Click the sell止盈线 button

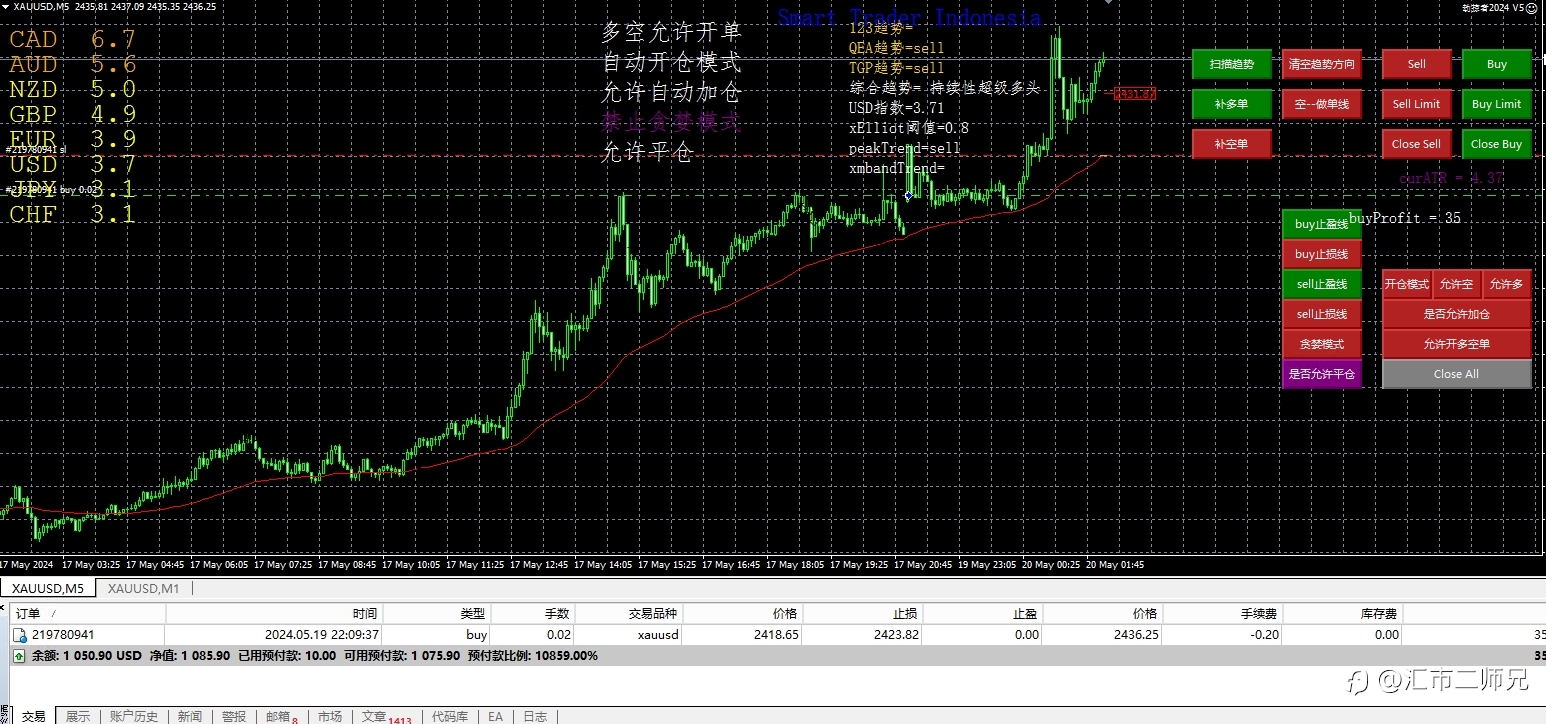[x=1322, y=284]
